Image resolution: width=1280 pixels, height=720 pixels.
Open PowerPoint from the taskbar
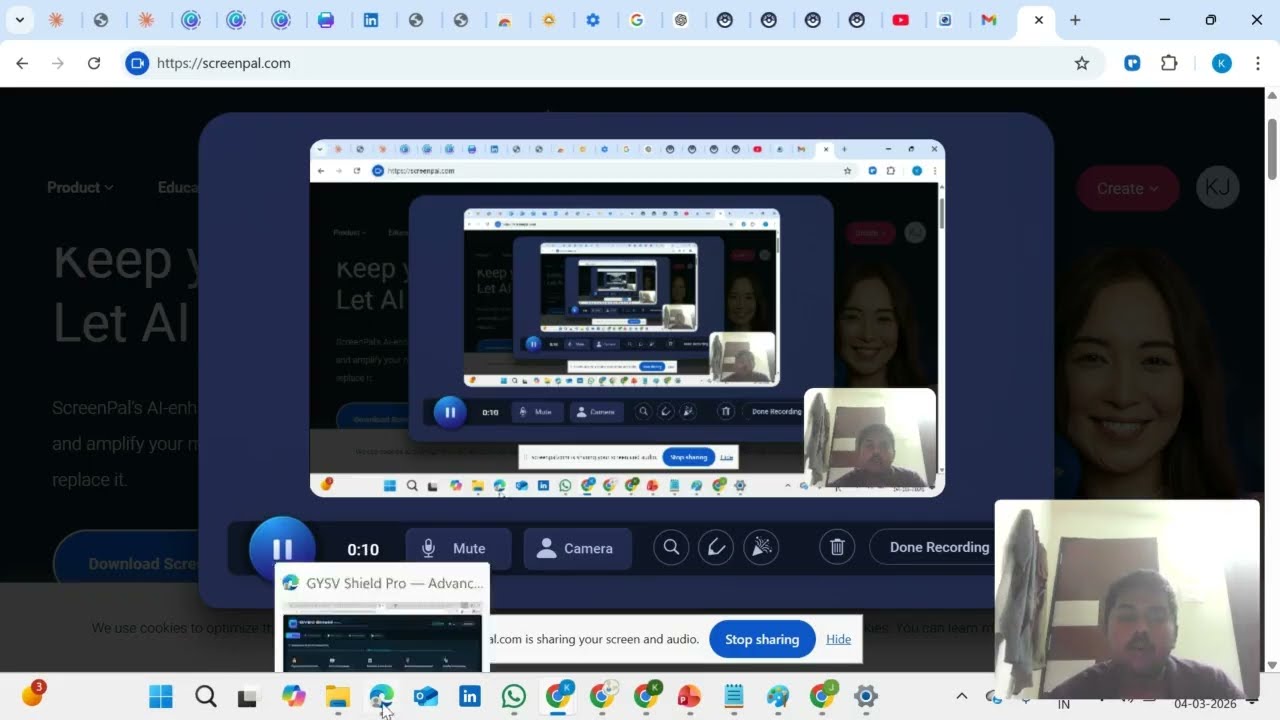(689, 696)
